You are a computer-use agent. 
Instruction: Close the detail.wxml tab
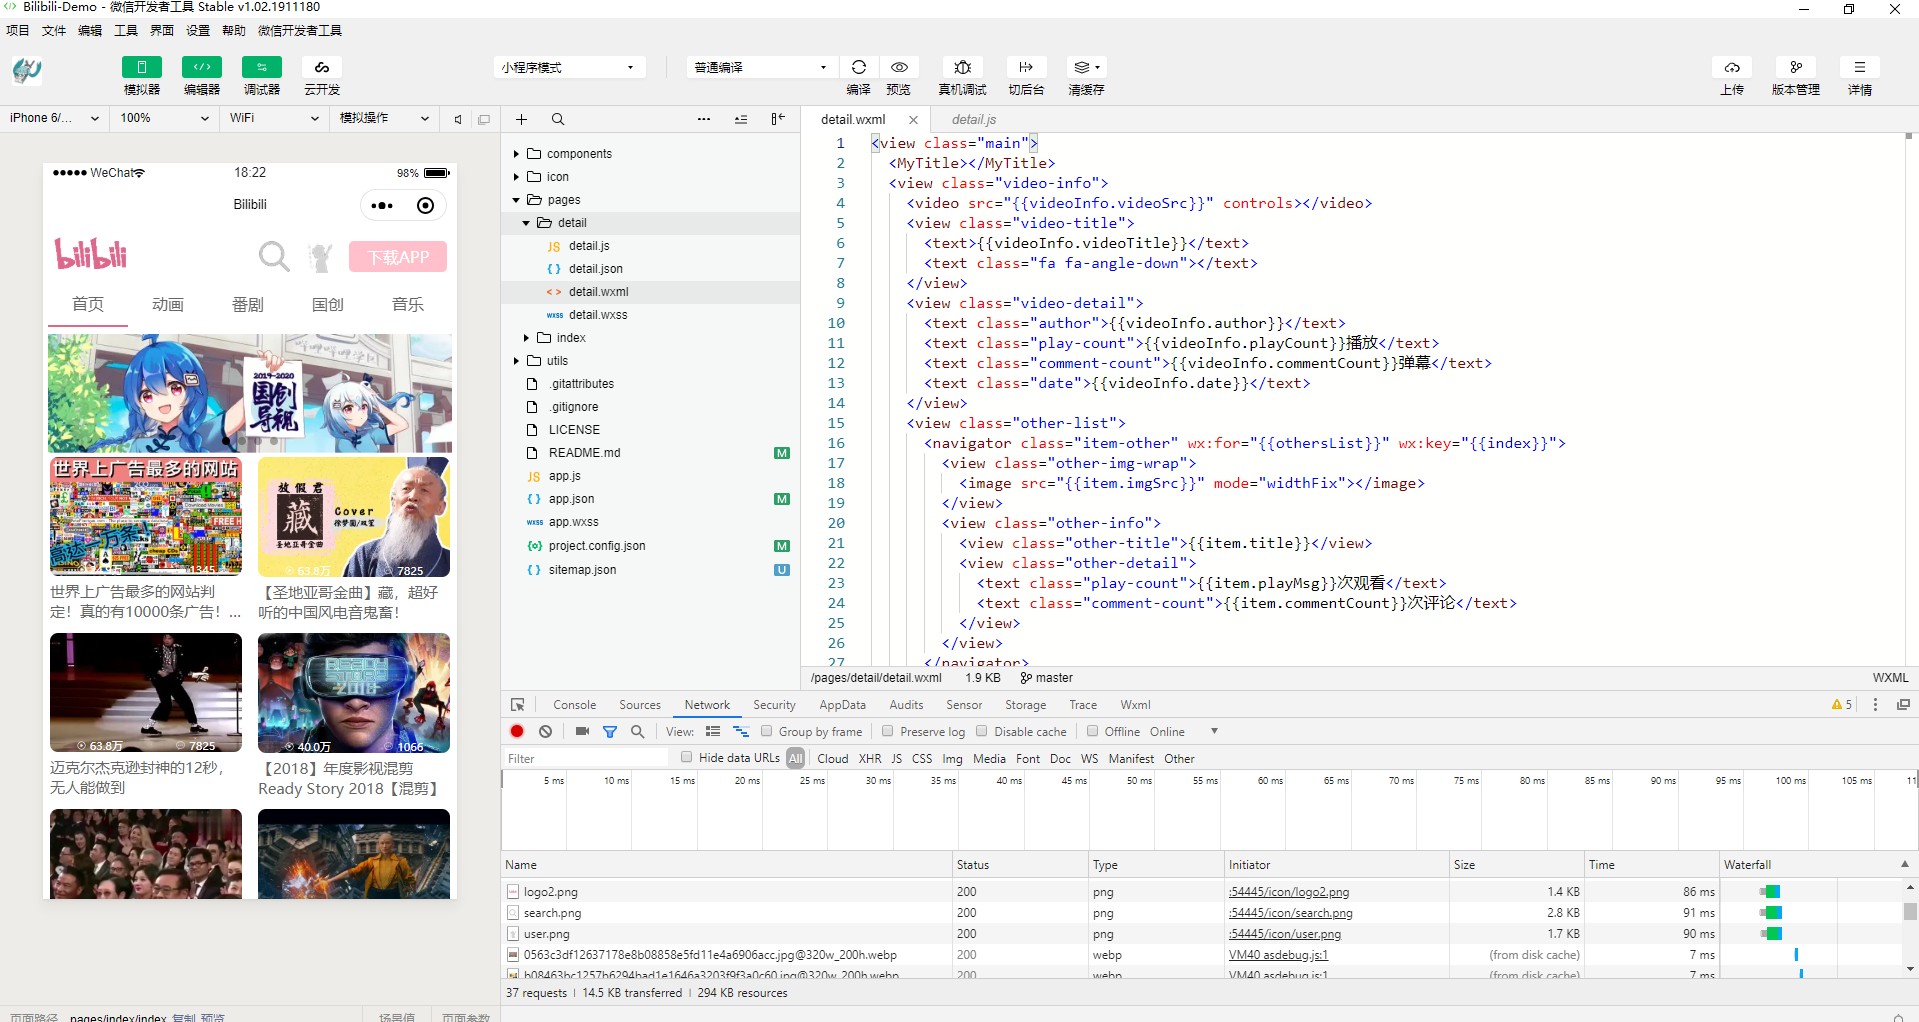[x=913, y=119]
